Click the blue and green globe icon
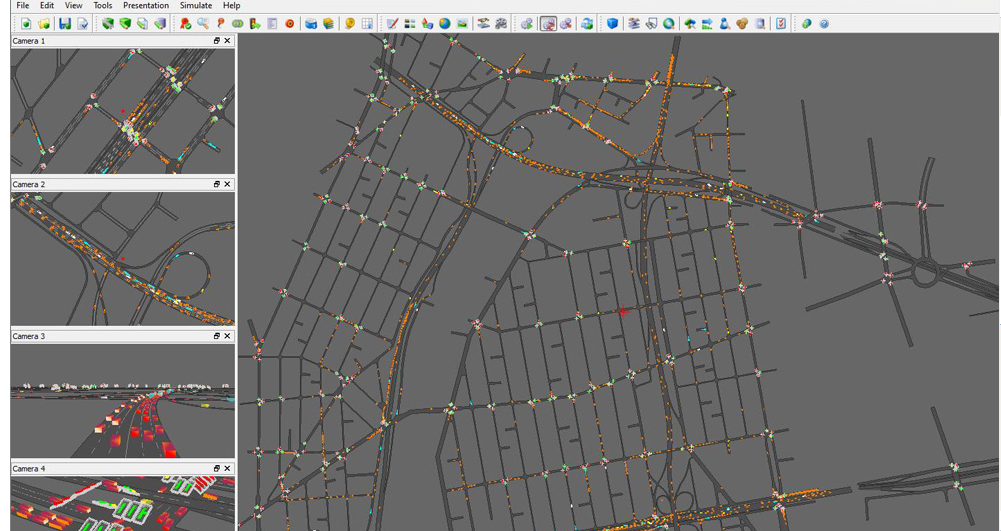 pos(445,24)
